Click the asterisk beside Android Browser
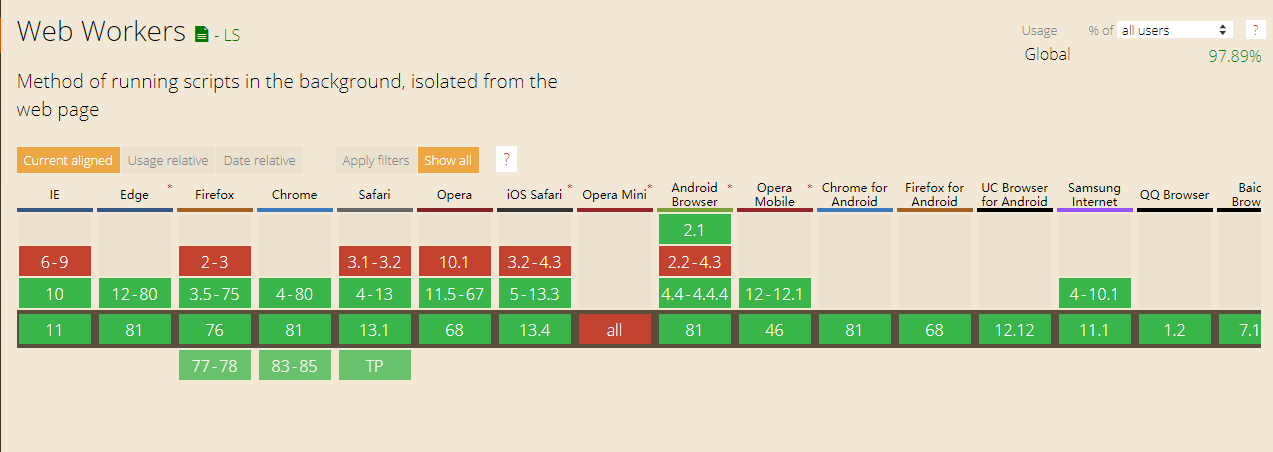 [729, 187]
